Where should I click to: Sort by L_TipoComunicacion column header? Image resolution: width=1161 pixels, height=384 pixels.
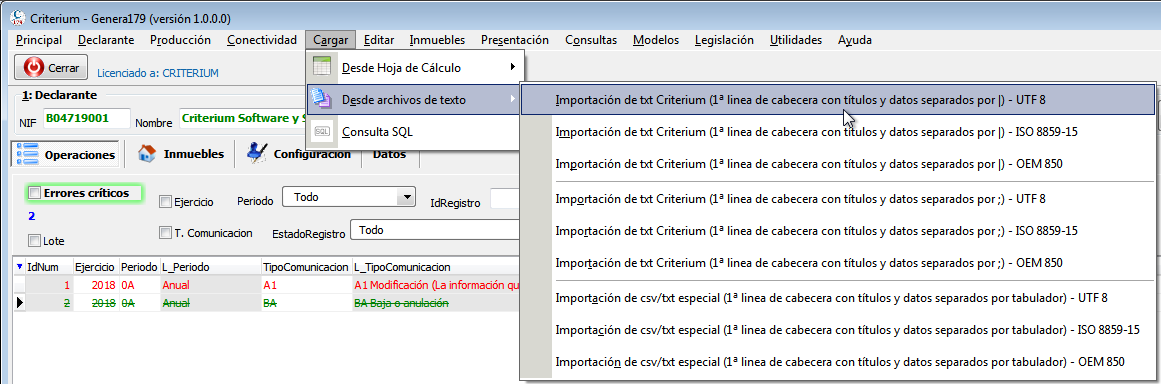(x=436, y=267)
